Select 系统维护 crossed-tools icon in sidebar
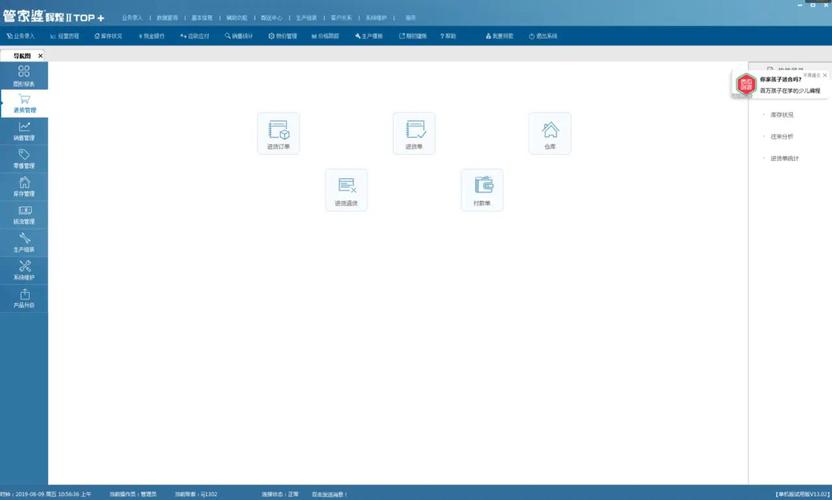The width and height of the screenshot is (832, 500). tap(24, 271)
